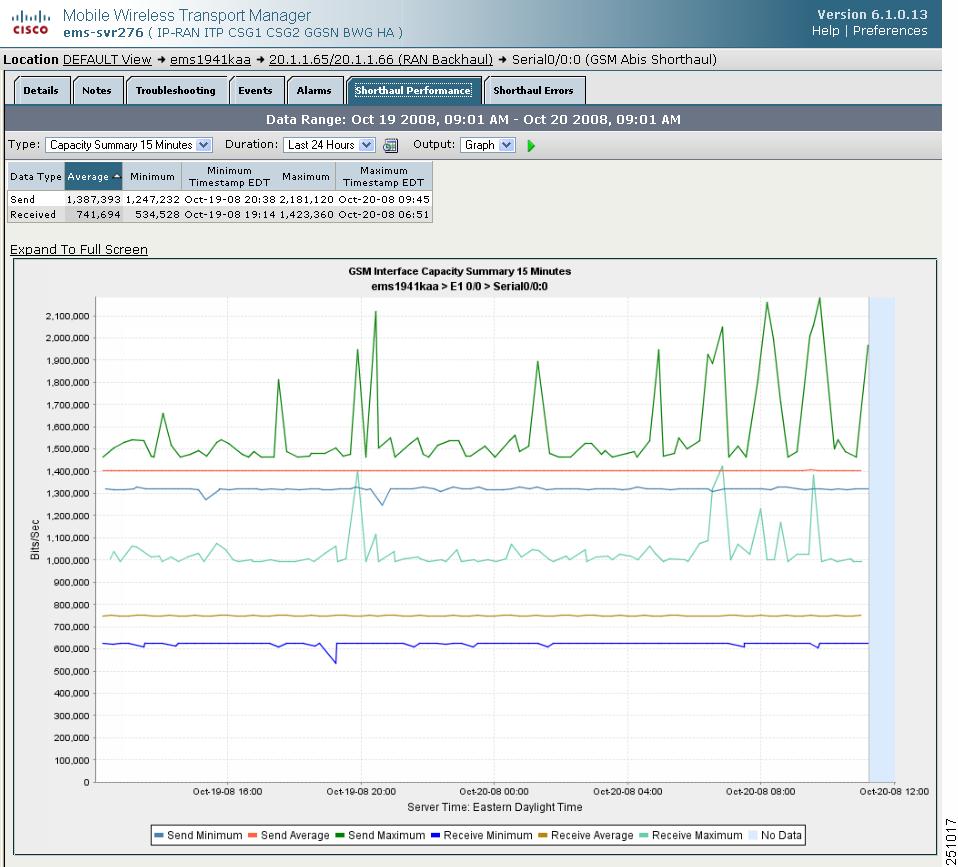Click the Maximum Timestamp EDT column header
Image resolution: width=958 pixels, height=867 pixels.
384,177
